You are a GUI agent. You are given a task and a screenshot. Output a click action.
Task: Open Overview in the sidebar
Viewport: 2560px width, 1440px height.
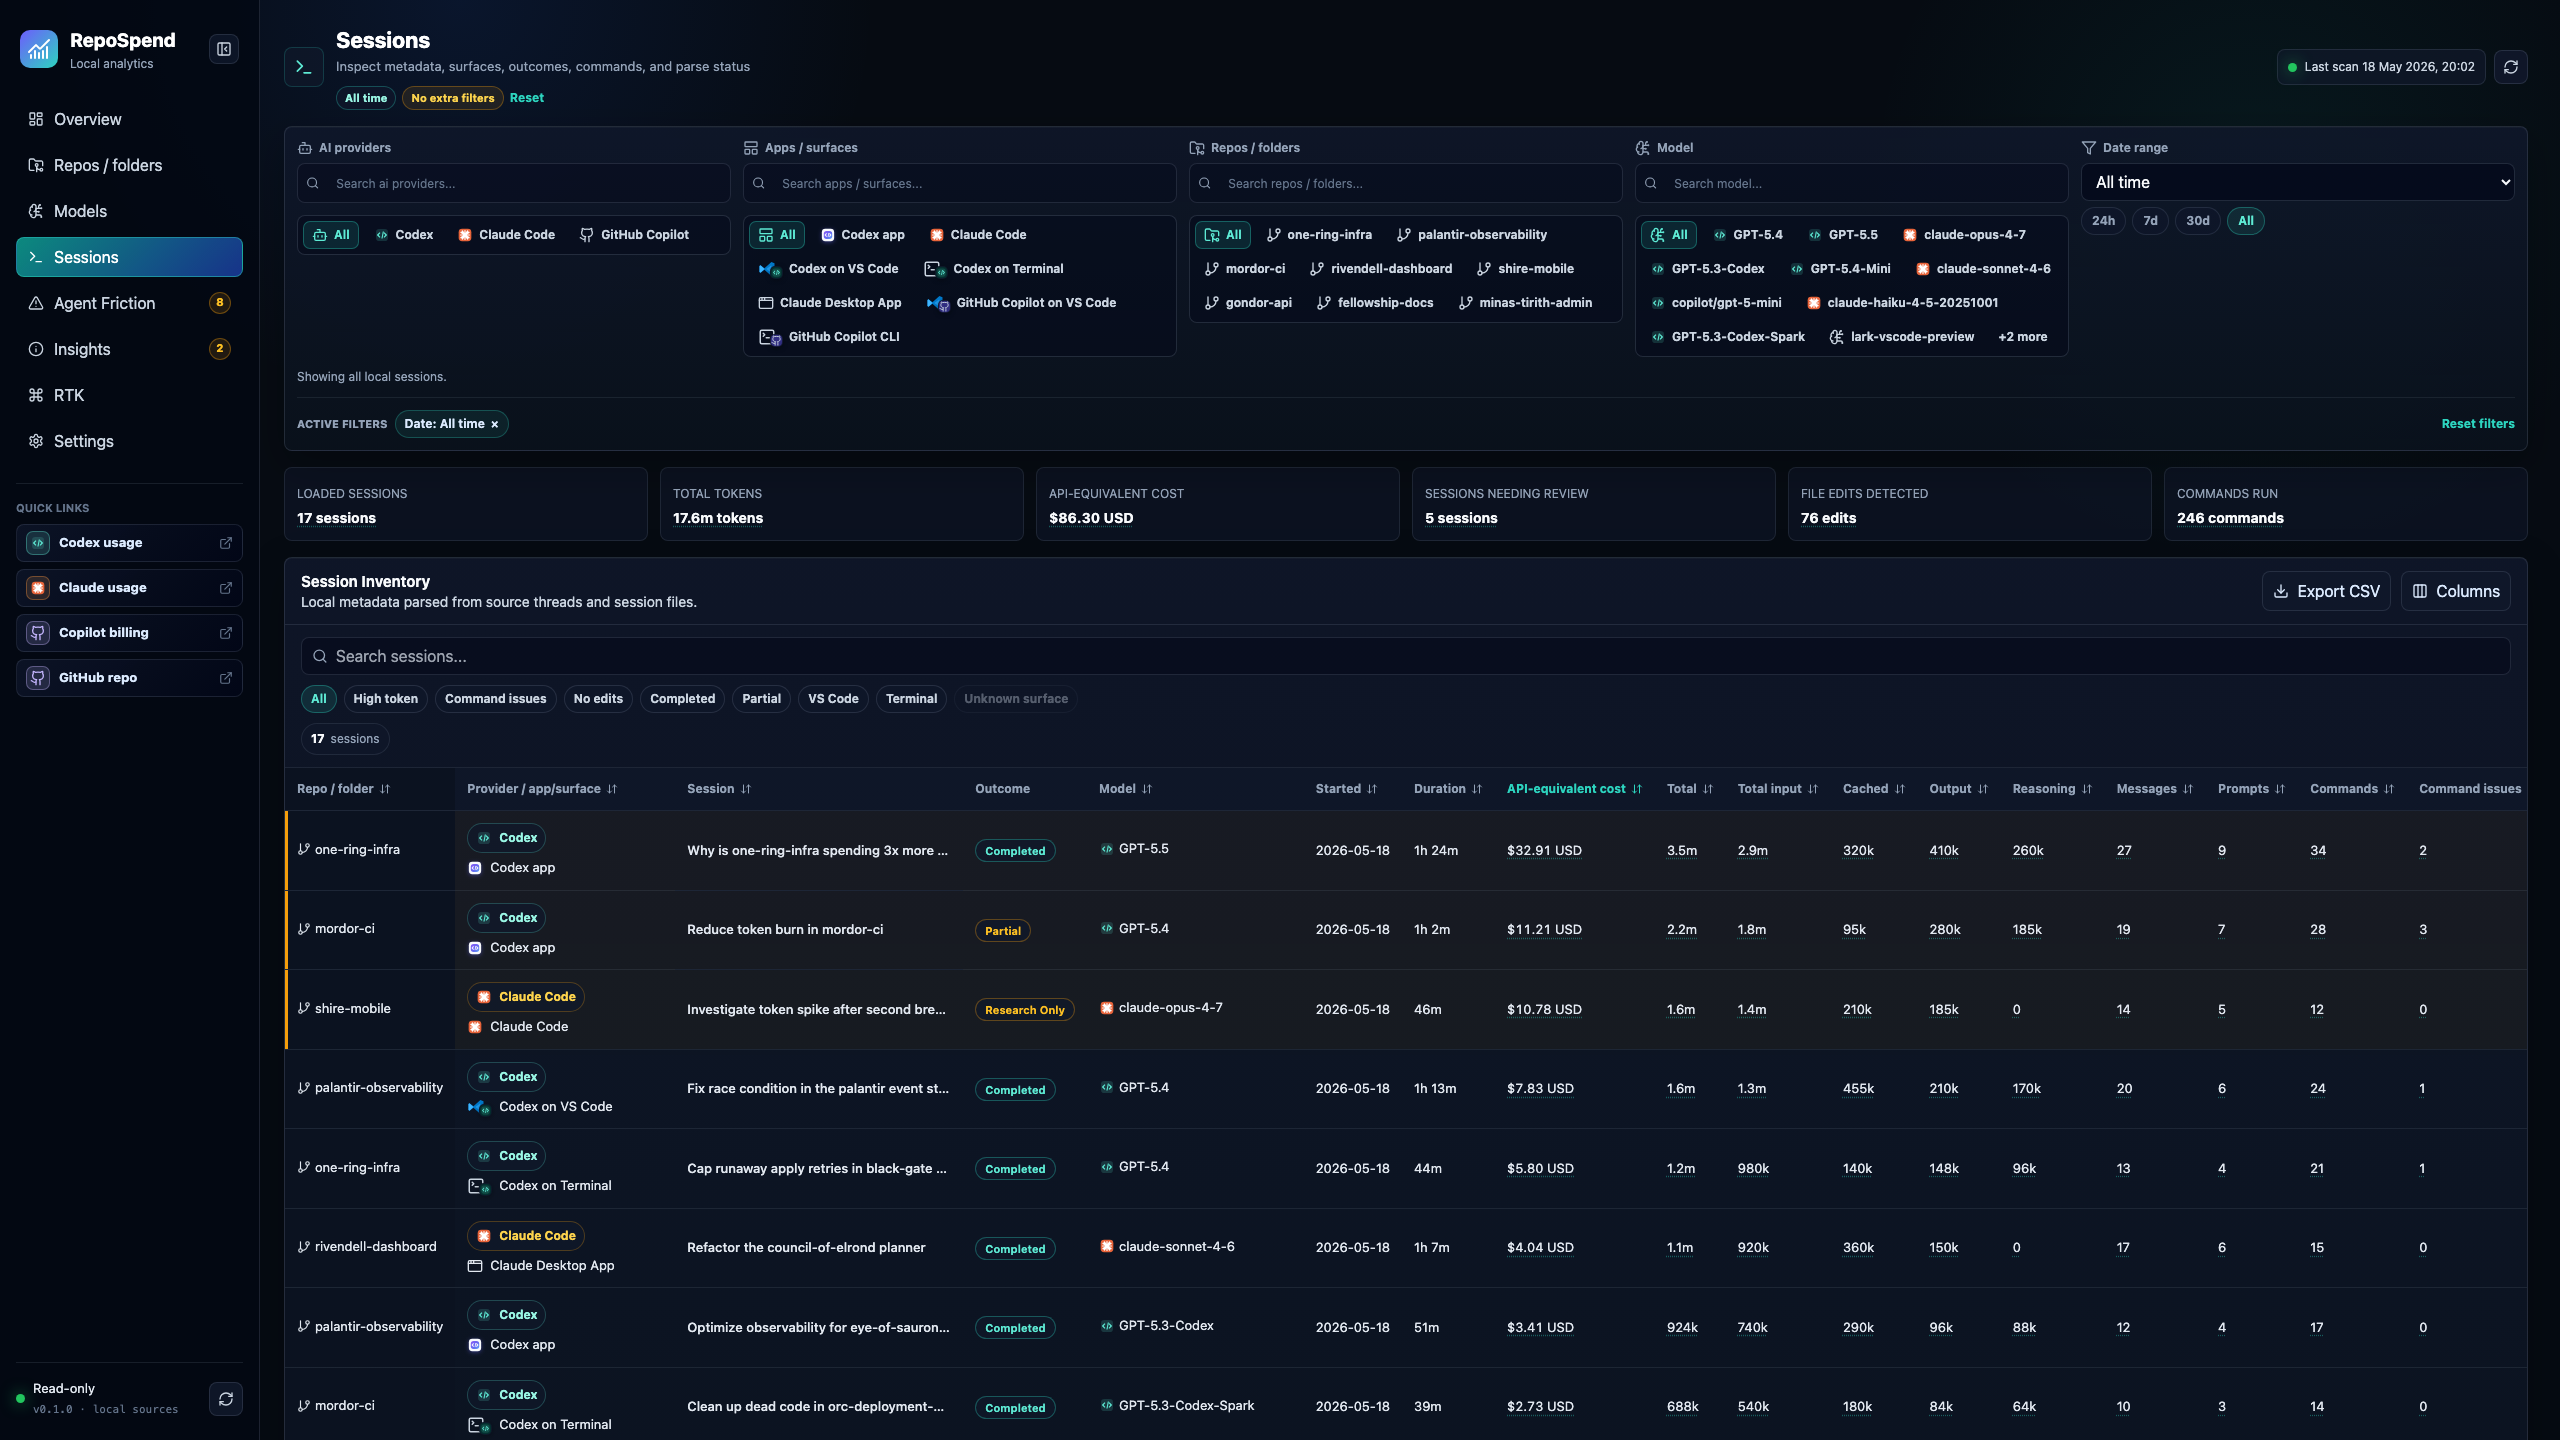pyautogui.click(x=129, y=119)
